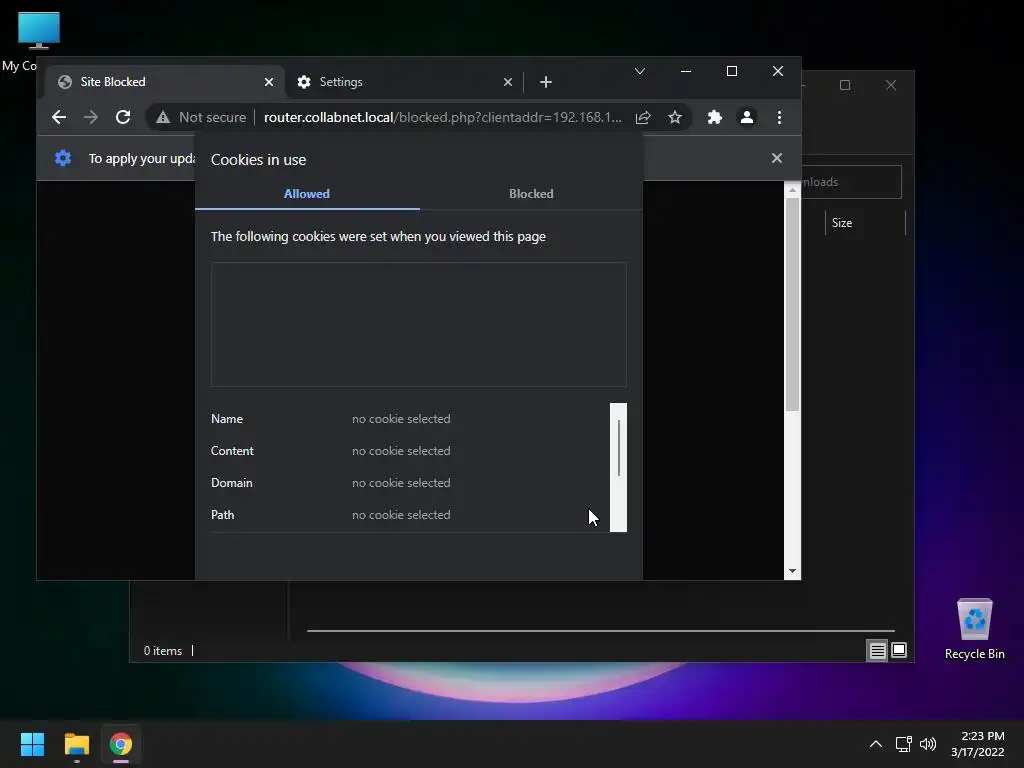Image resolution: width=1024 pixels, height=768 pixels.
Task: Go back using Chrome's back arrow
Action: [x=59, y=118]
